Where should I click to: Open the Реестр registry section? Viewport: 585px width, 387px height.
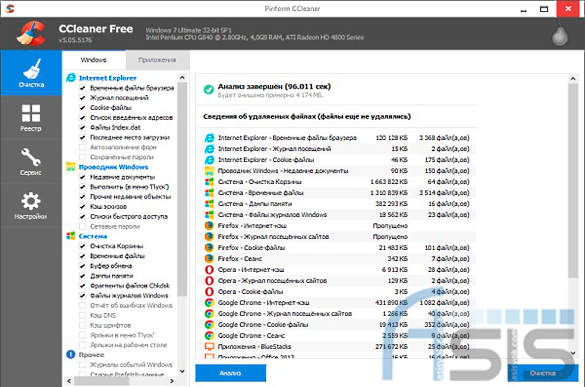(x=31, y=117)
